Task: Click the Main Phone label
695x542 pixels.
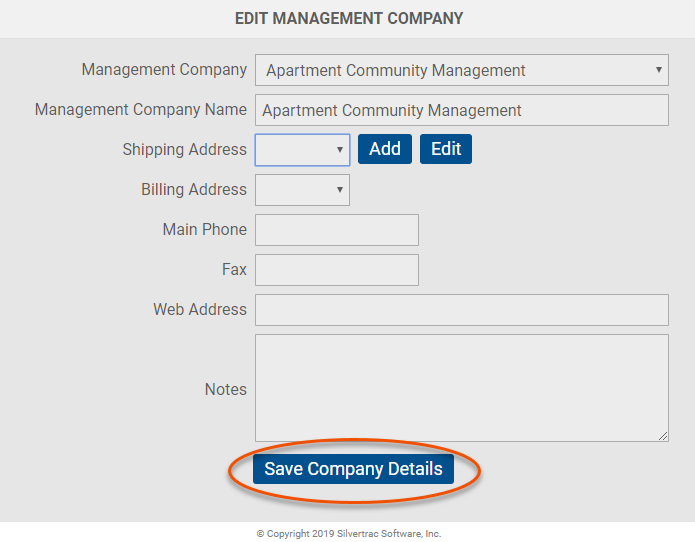Action: pyautogui.click(x=205, y=229)
